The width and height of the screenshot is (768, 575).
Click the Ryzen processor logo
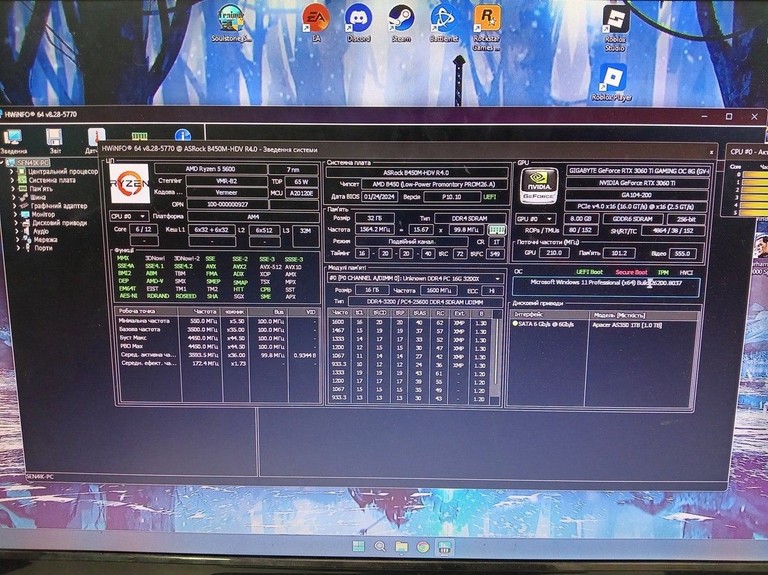129,184
